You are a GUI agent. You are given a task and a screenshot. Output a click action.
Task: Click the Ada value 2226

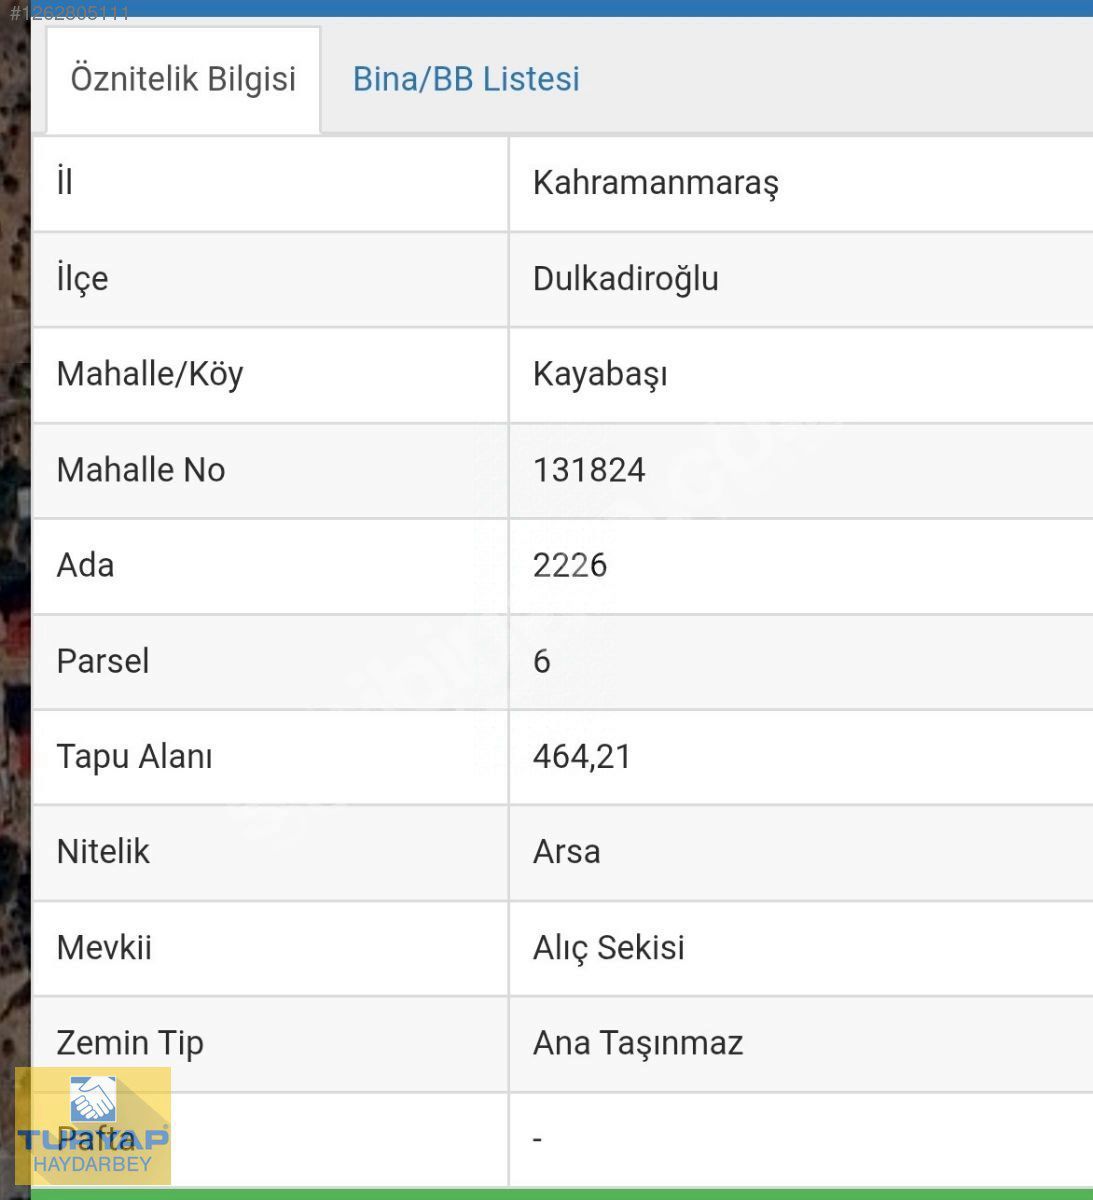(570, 566)
